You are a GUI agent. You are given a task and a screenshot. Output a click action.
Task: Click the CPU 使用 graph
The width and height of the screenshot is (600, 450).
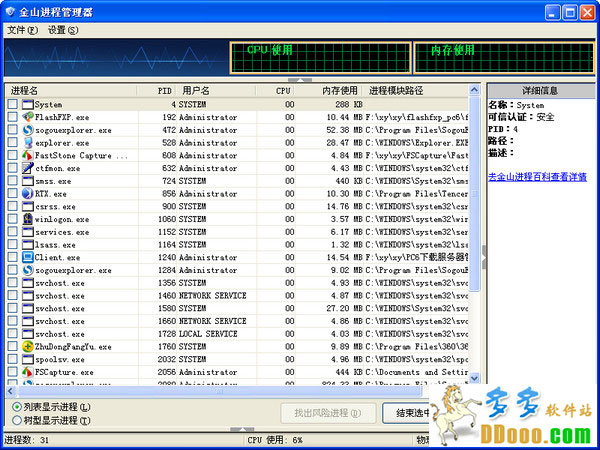point(321,57)
